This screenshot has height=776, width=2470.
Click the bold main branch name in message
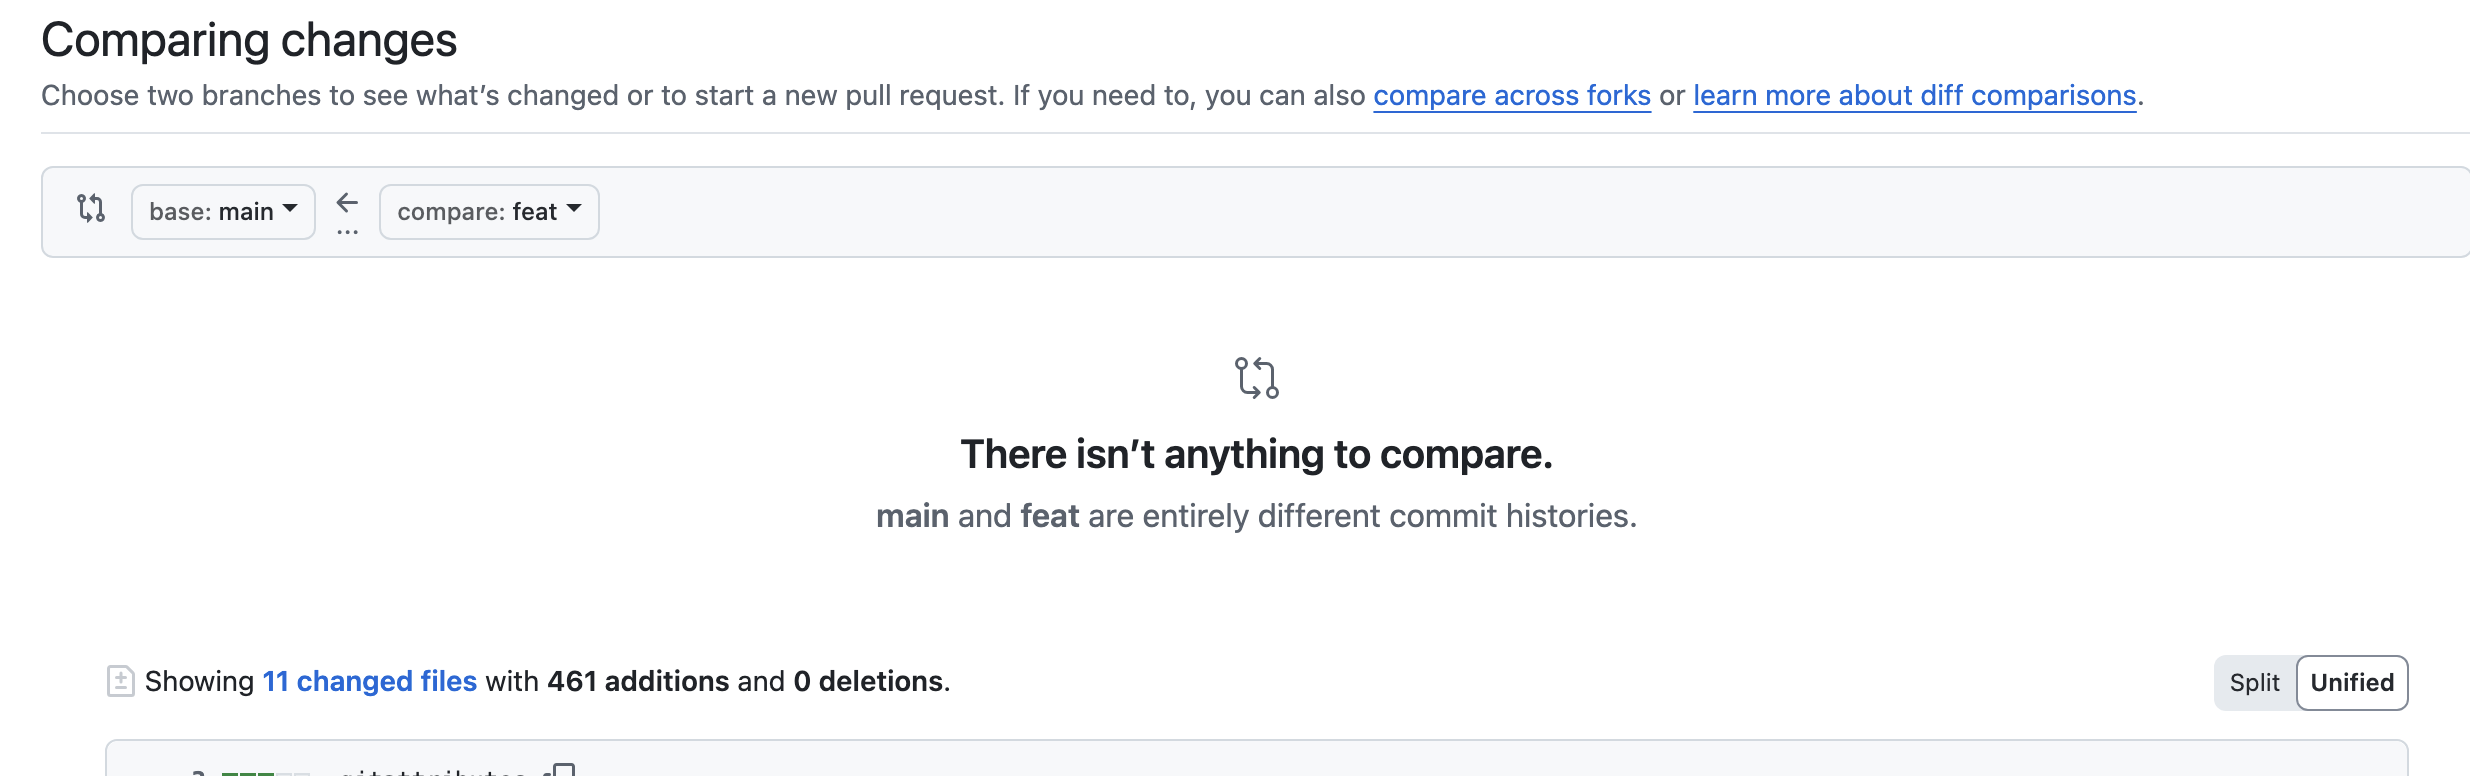(x=912, y=516)
